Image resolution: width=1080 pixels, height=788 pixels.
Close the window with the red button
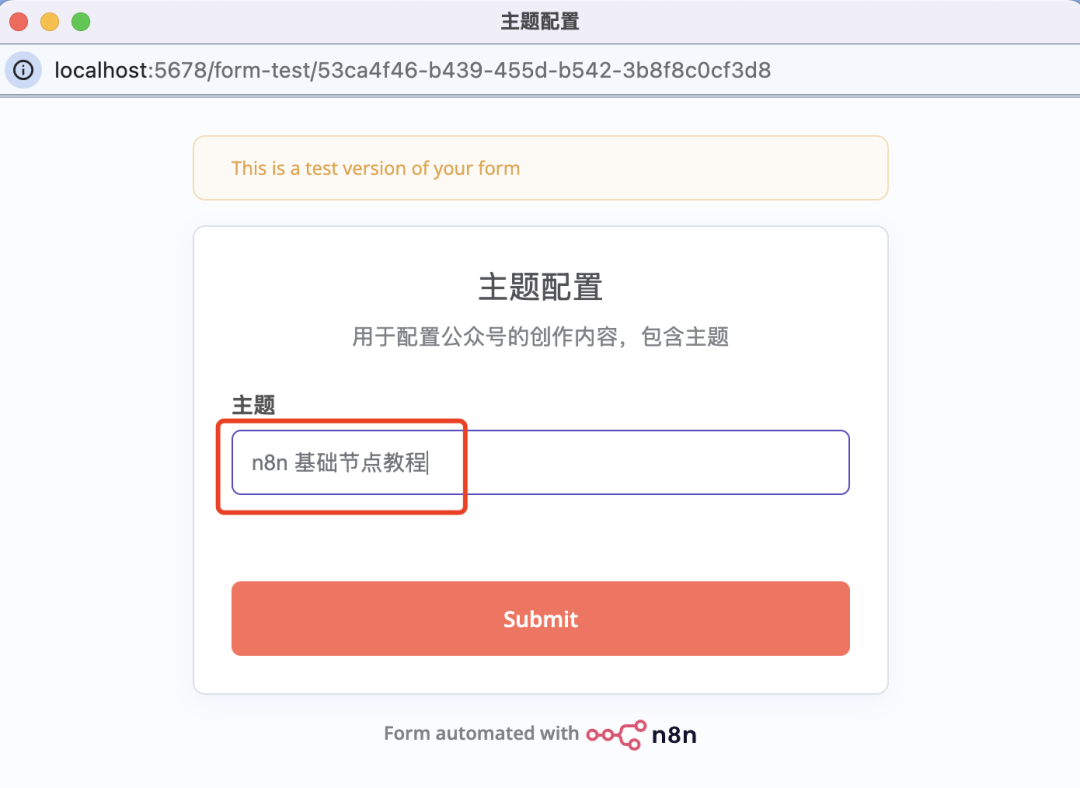19,21
